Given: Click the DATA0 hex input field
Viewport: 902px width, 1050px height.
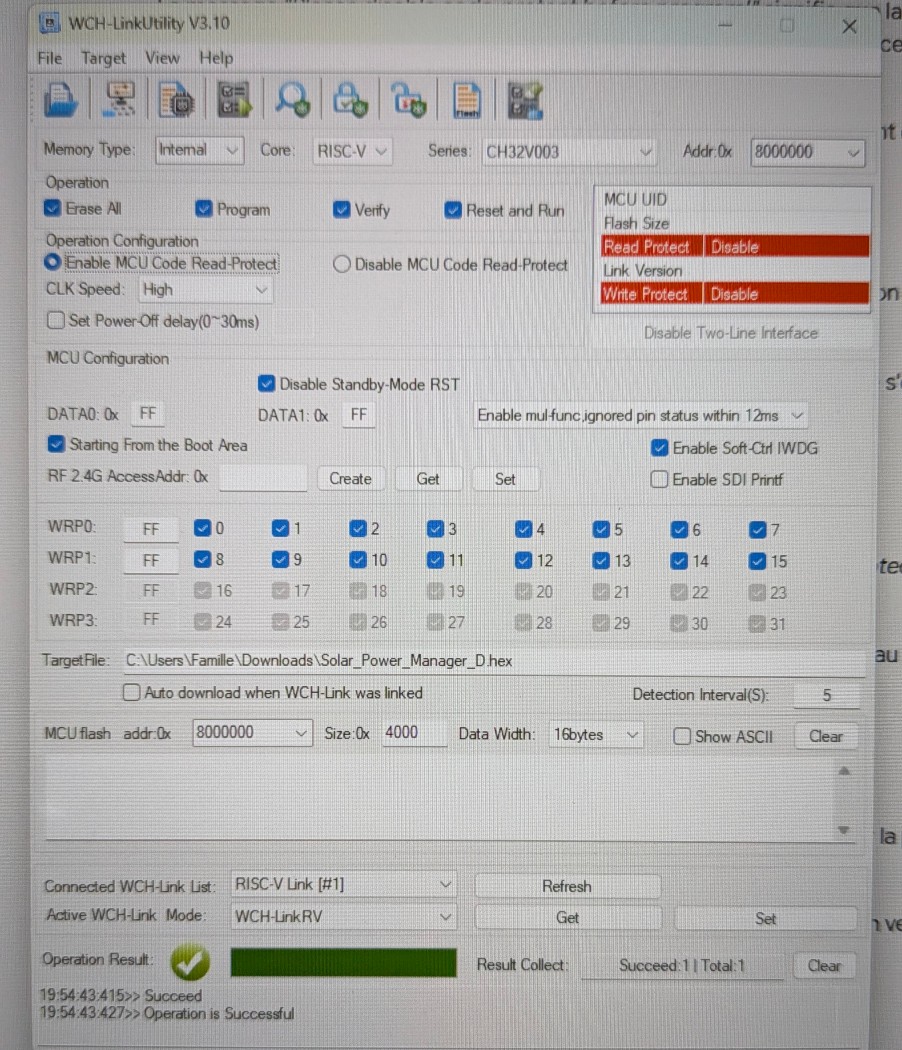Looking at the screenshot, I should pos(147,414).
